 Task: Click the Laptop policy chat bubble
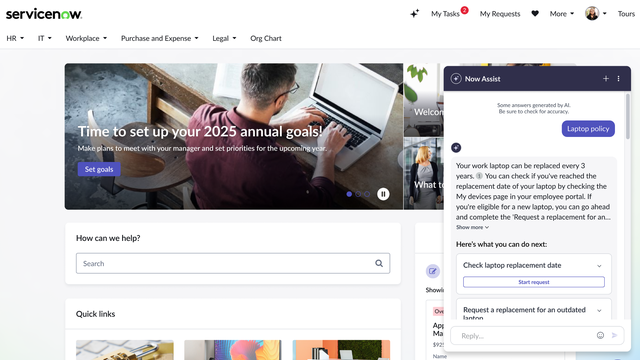point(588,129)
